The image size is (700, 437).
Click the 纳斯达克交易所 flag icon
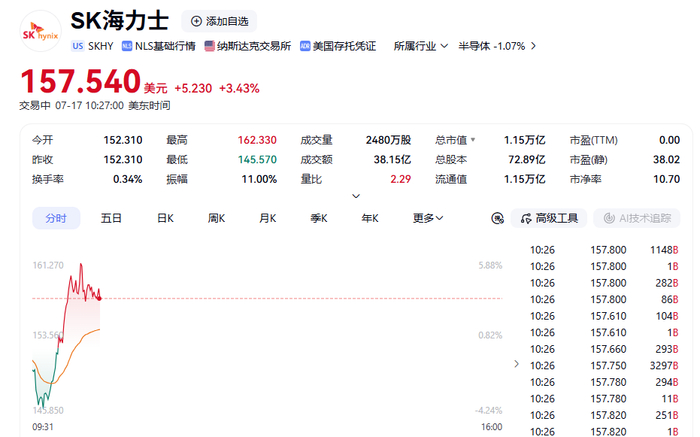click(x=209, y=46)
